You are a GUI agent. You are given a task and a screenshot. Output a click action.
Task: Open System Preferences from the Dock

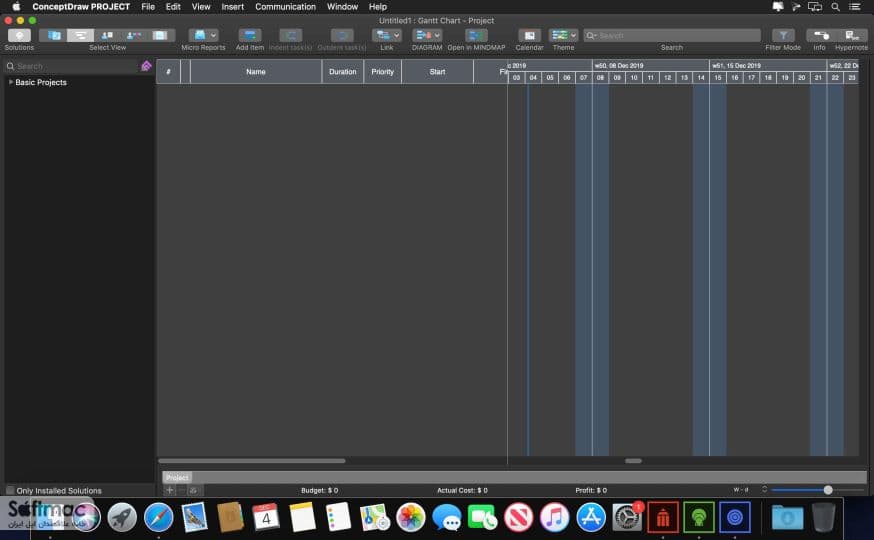pyautogui.click(x=627, y=517)
